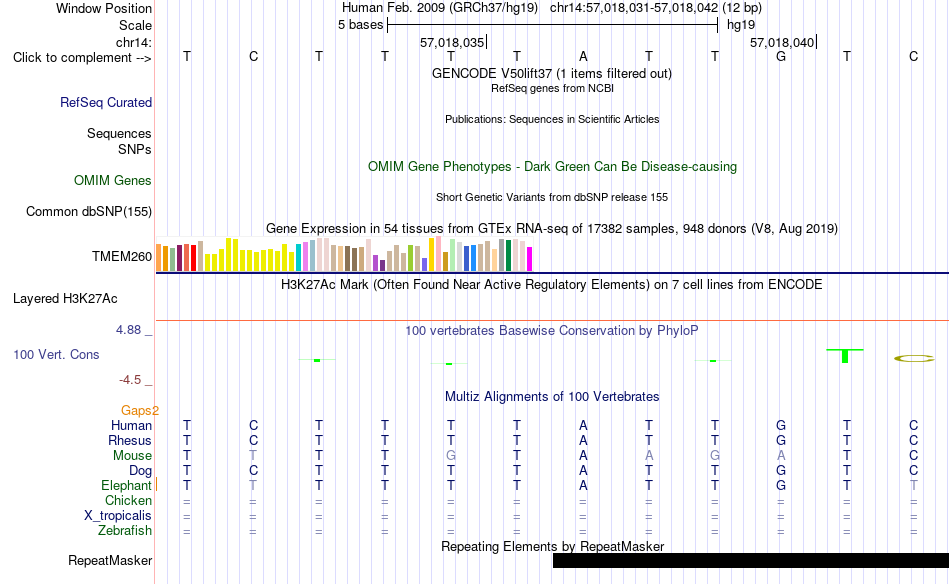Select the Rhesus alignment row label
The width and height of the screenshot is (950, 584).
tap(130, 440)
